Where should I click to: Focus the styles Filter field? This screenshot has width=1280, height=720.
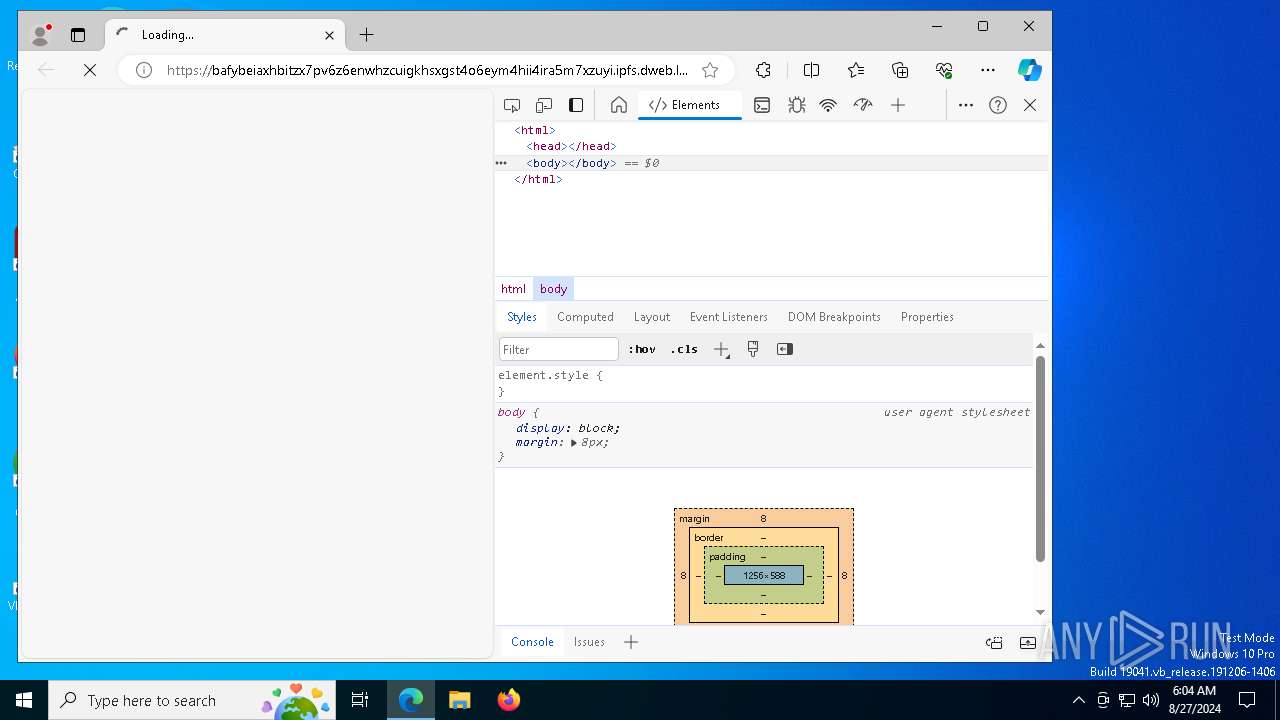559,349
